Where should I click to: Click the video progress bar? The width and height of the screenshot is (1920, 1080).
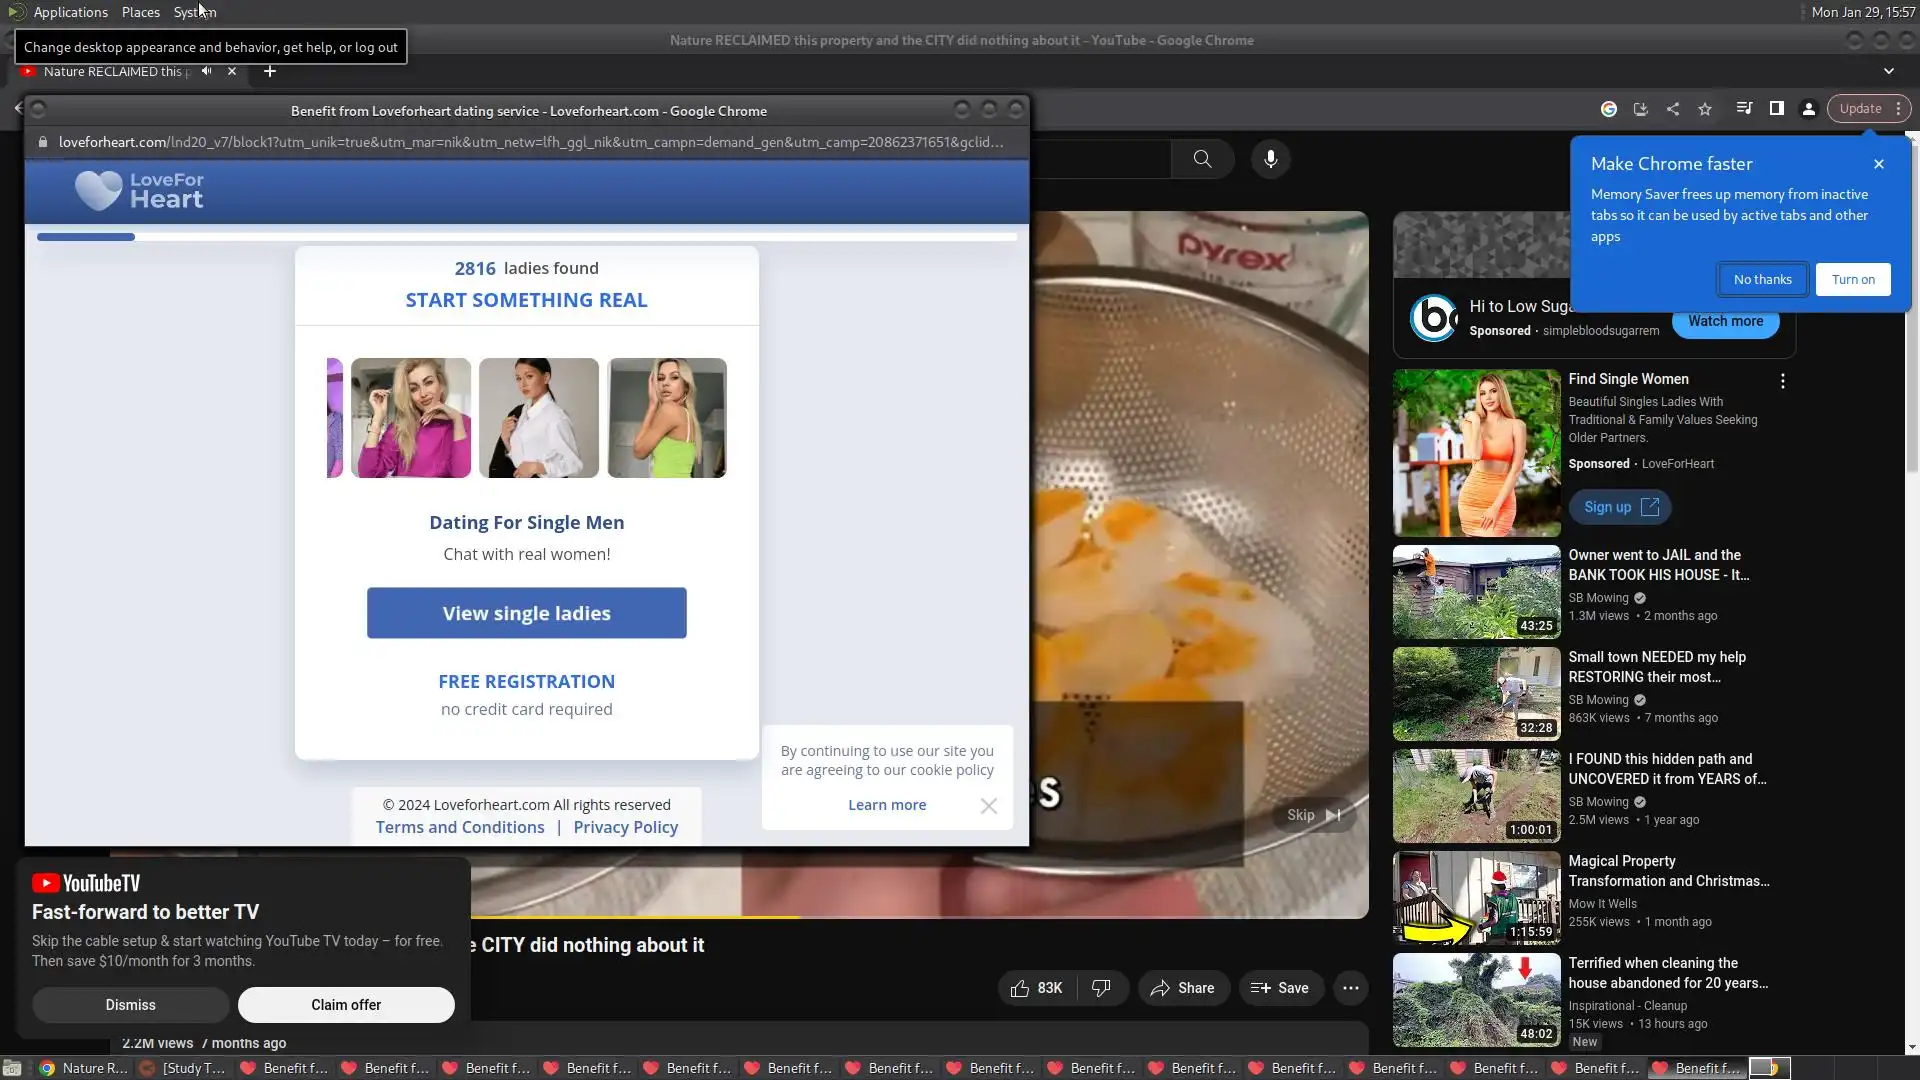pyautogui.click(x=1000, y=916)
